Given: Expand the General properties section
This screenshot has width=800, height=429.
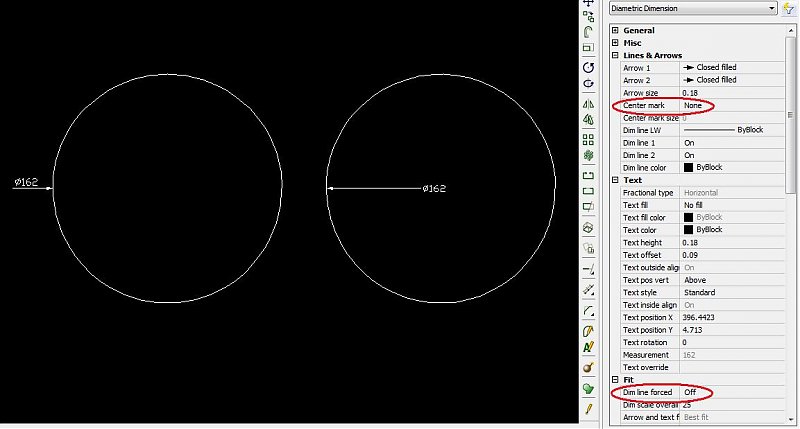Looking at the screenshot, I should click(x=615, y=31).
